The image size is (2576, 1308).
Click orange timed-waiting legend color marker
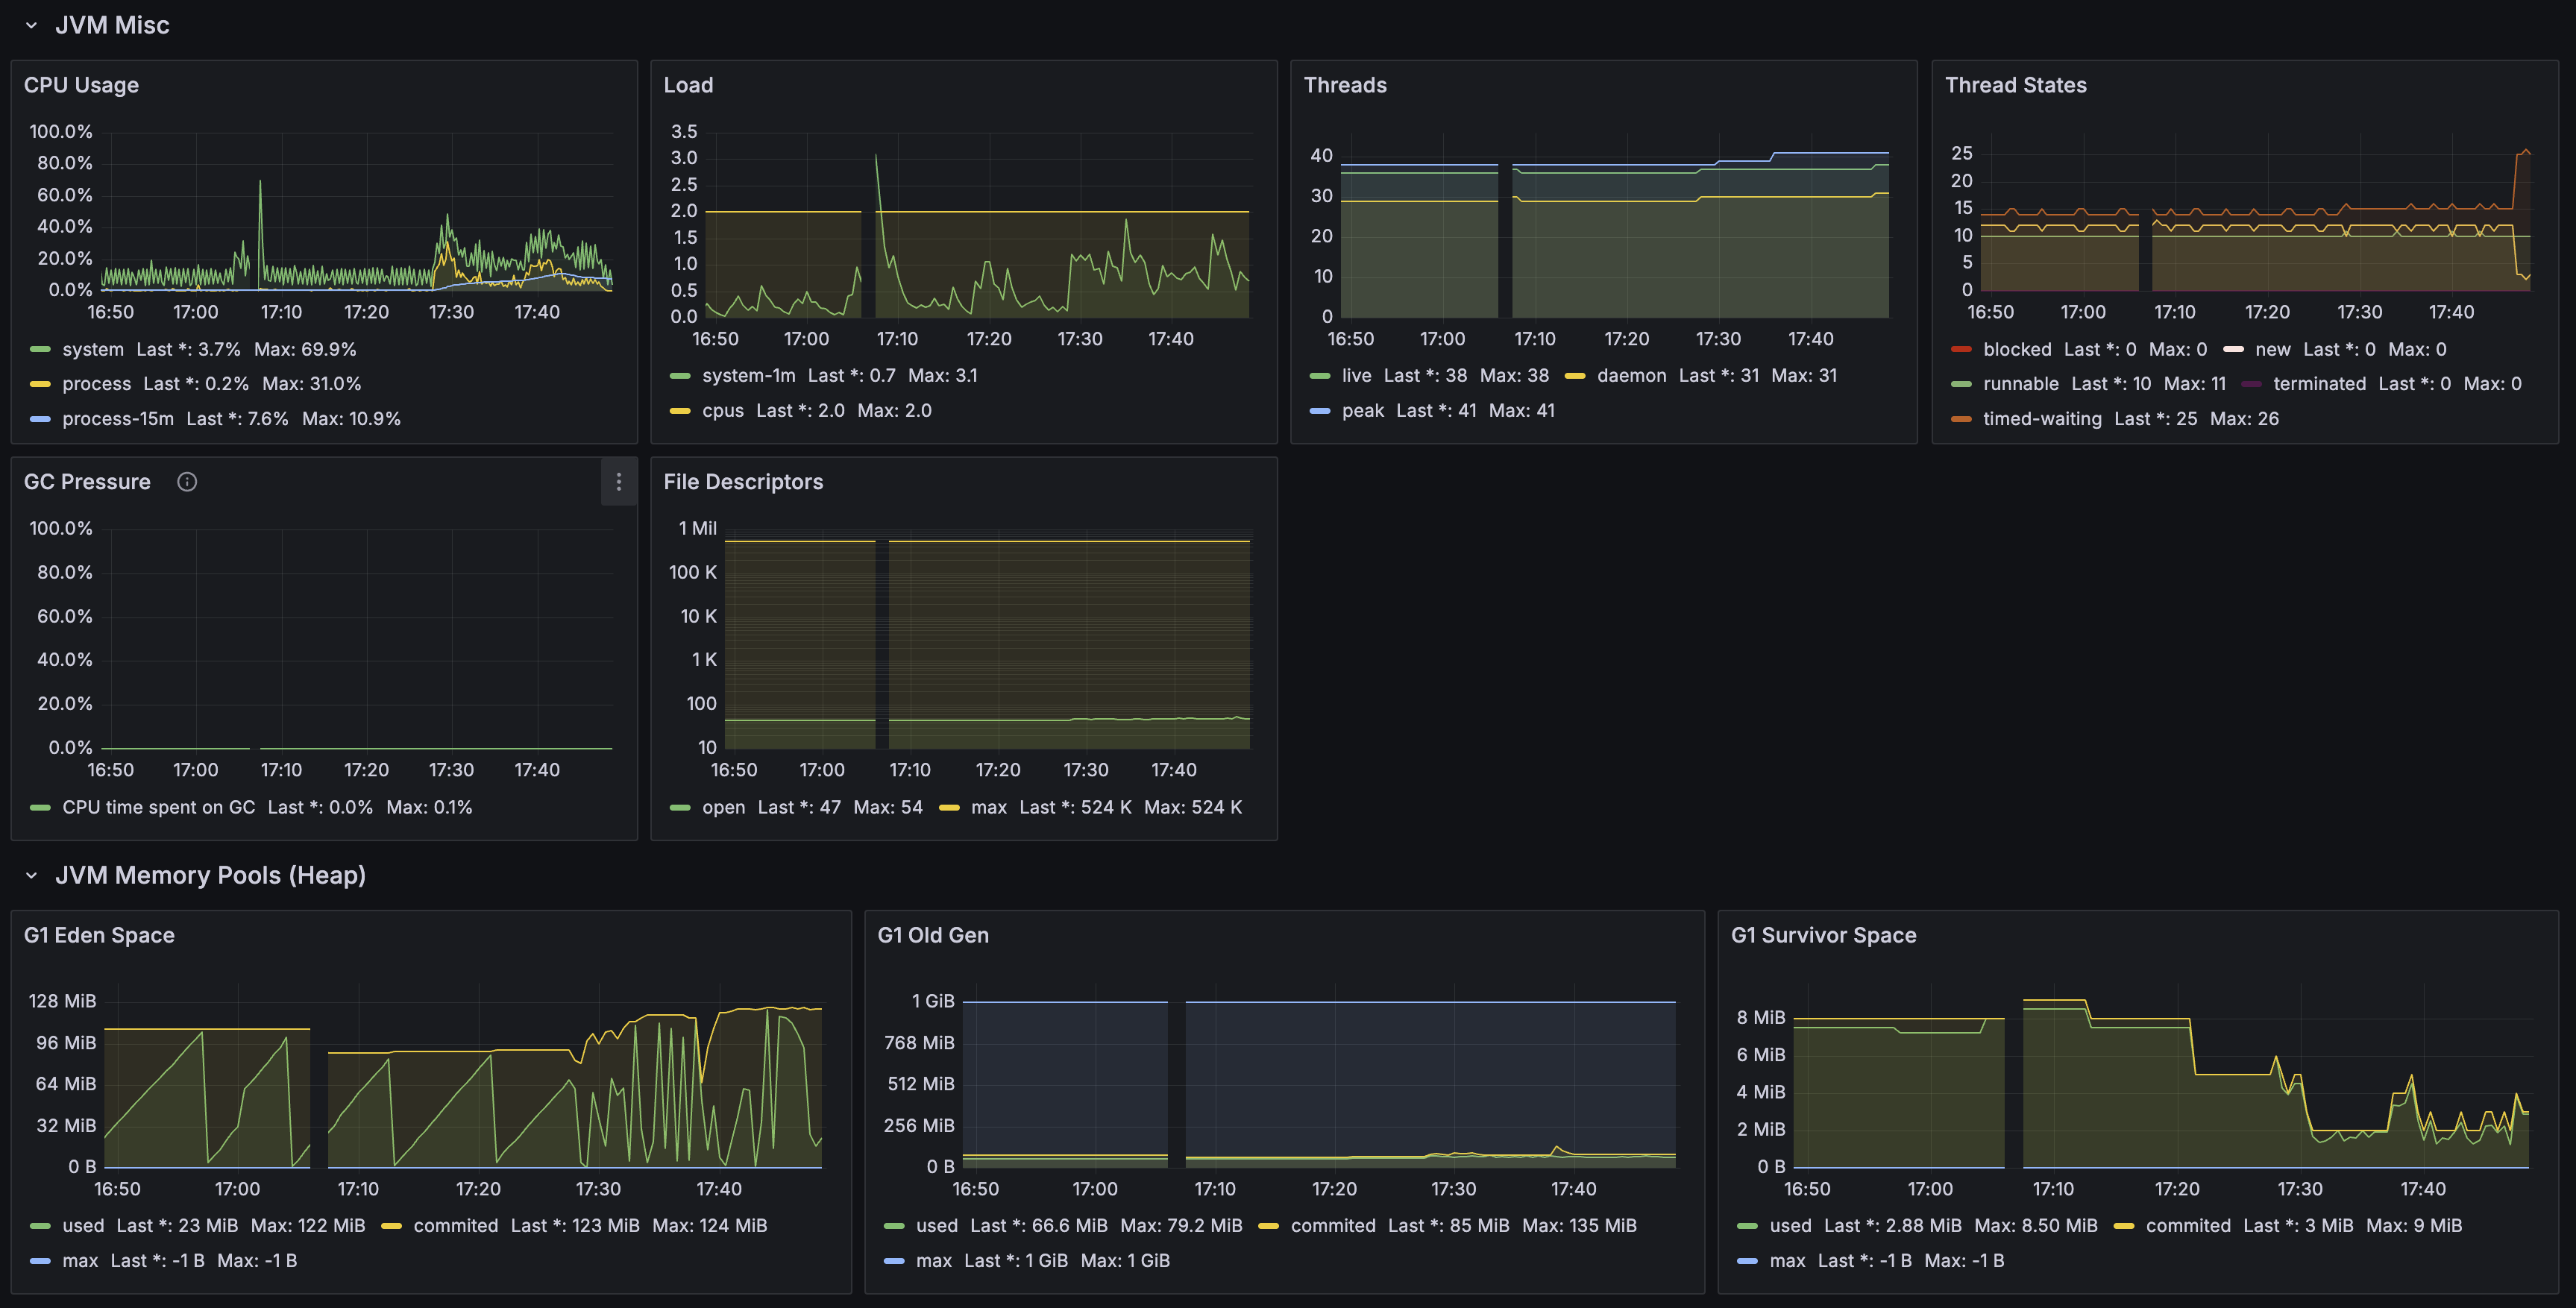pyautogui.click(x=1961, y=419)
